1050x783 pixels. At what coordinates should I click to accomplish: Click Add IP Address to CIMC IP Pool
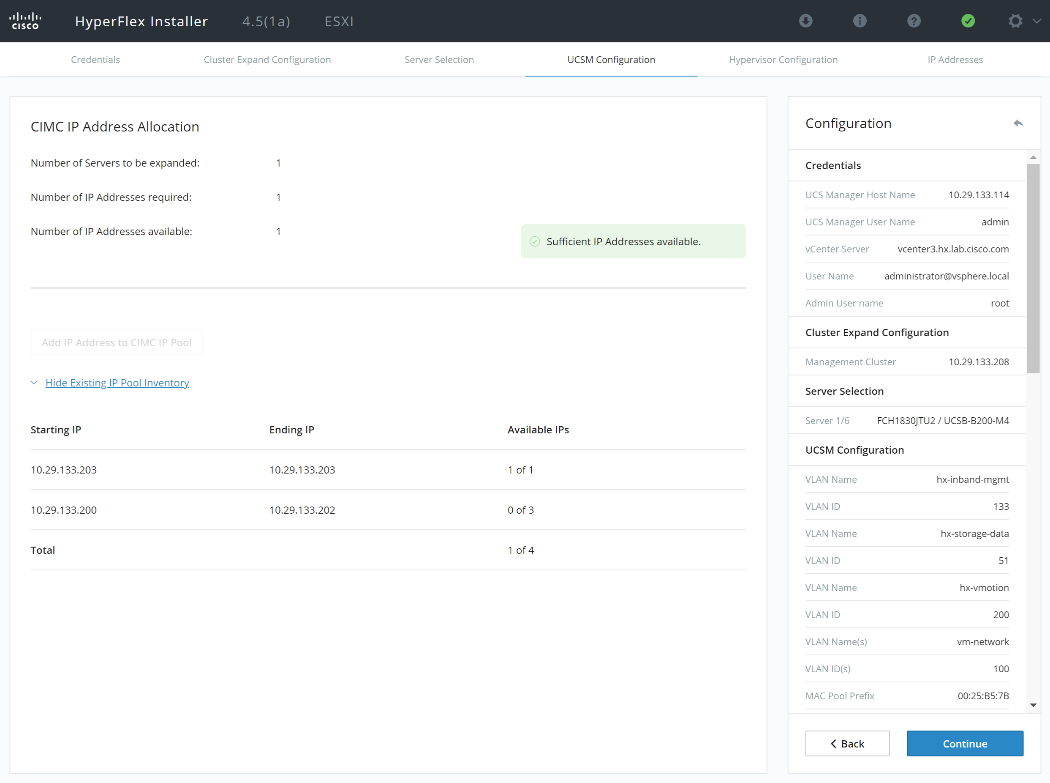(117, 342)
